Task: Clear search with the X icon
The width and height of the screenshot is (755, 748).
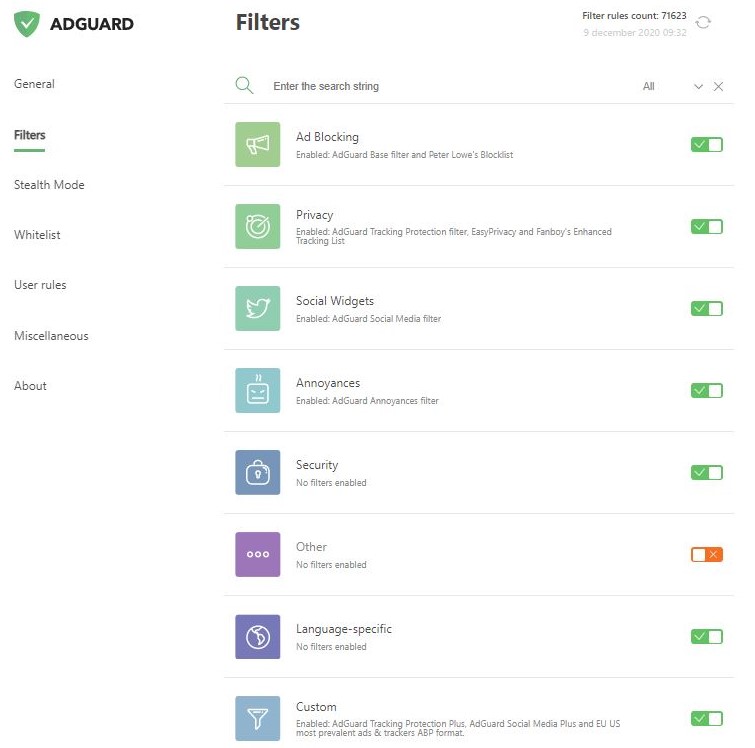Action: tap(718, 86)
